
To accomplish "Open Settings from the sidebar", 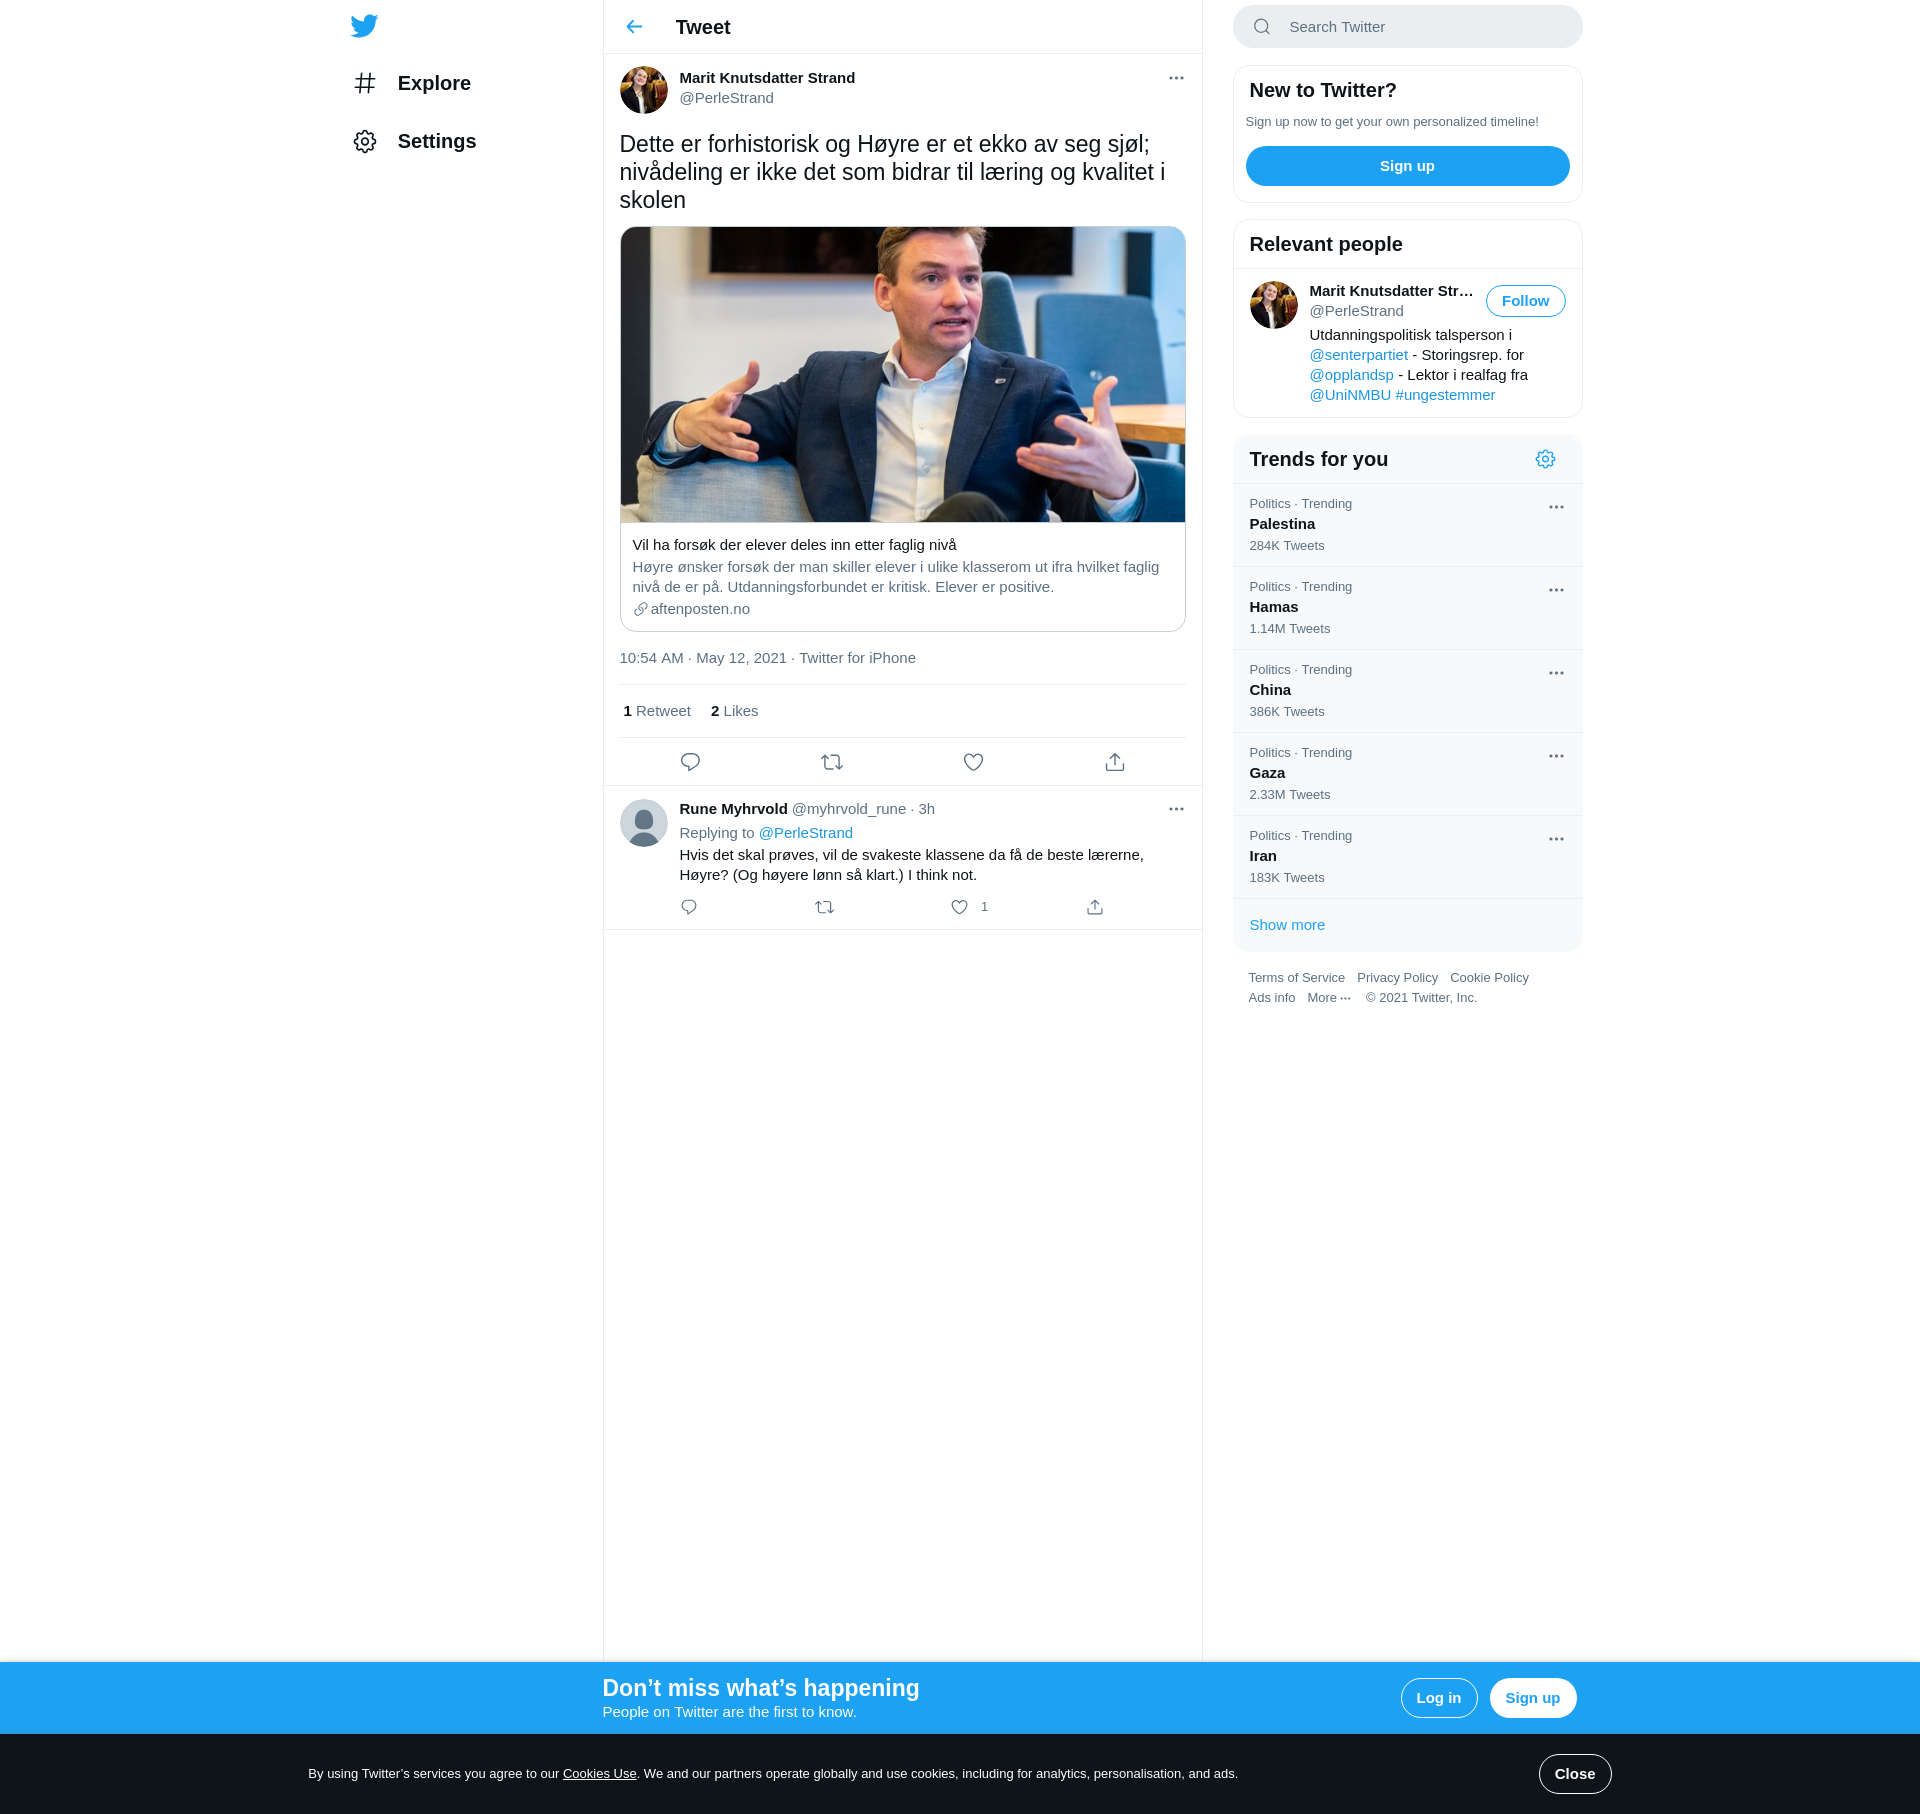I will [x=415, y=141].
